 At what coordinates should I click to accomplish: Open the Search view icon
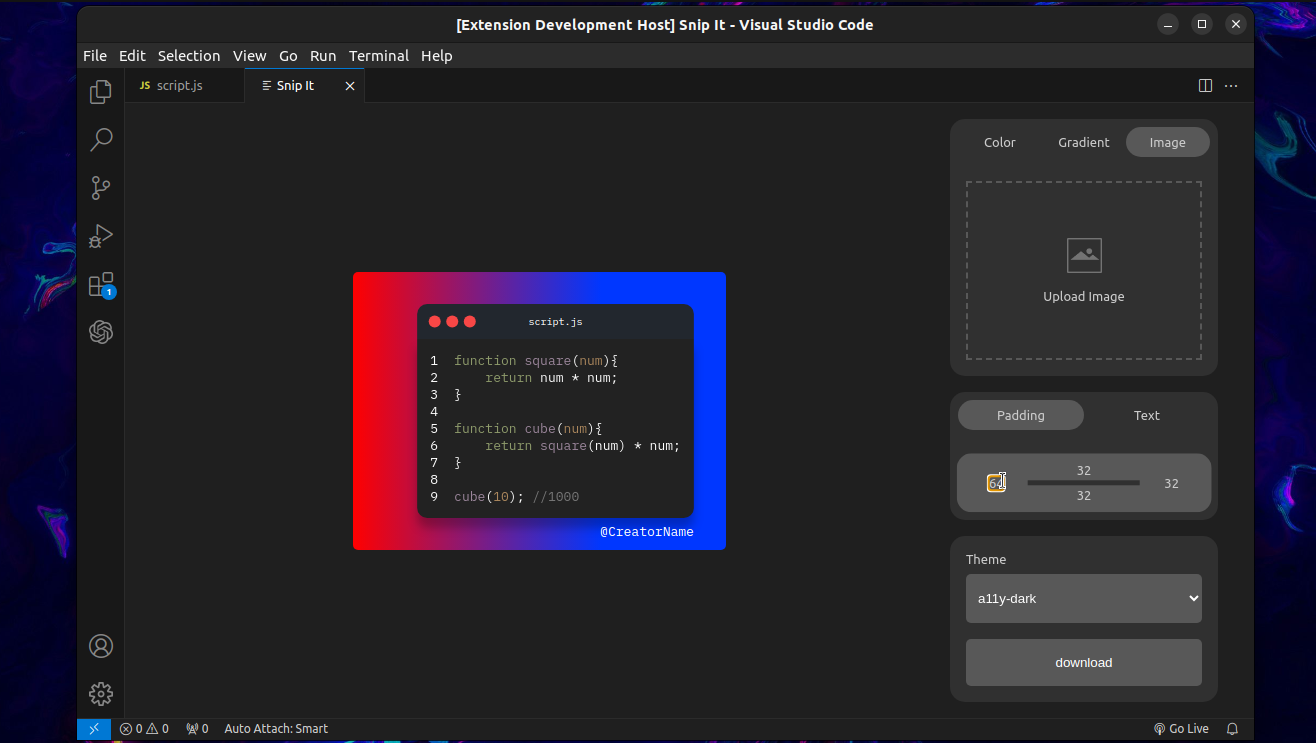coord(101,140)
